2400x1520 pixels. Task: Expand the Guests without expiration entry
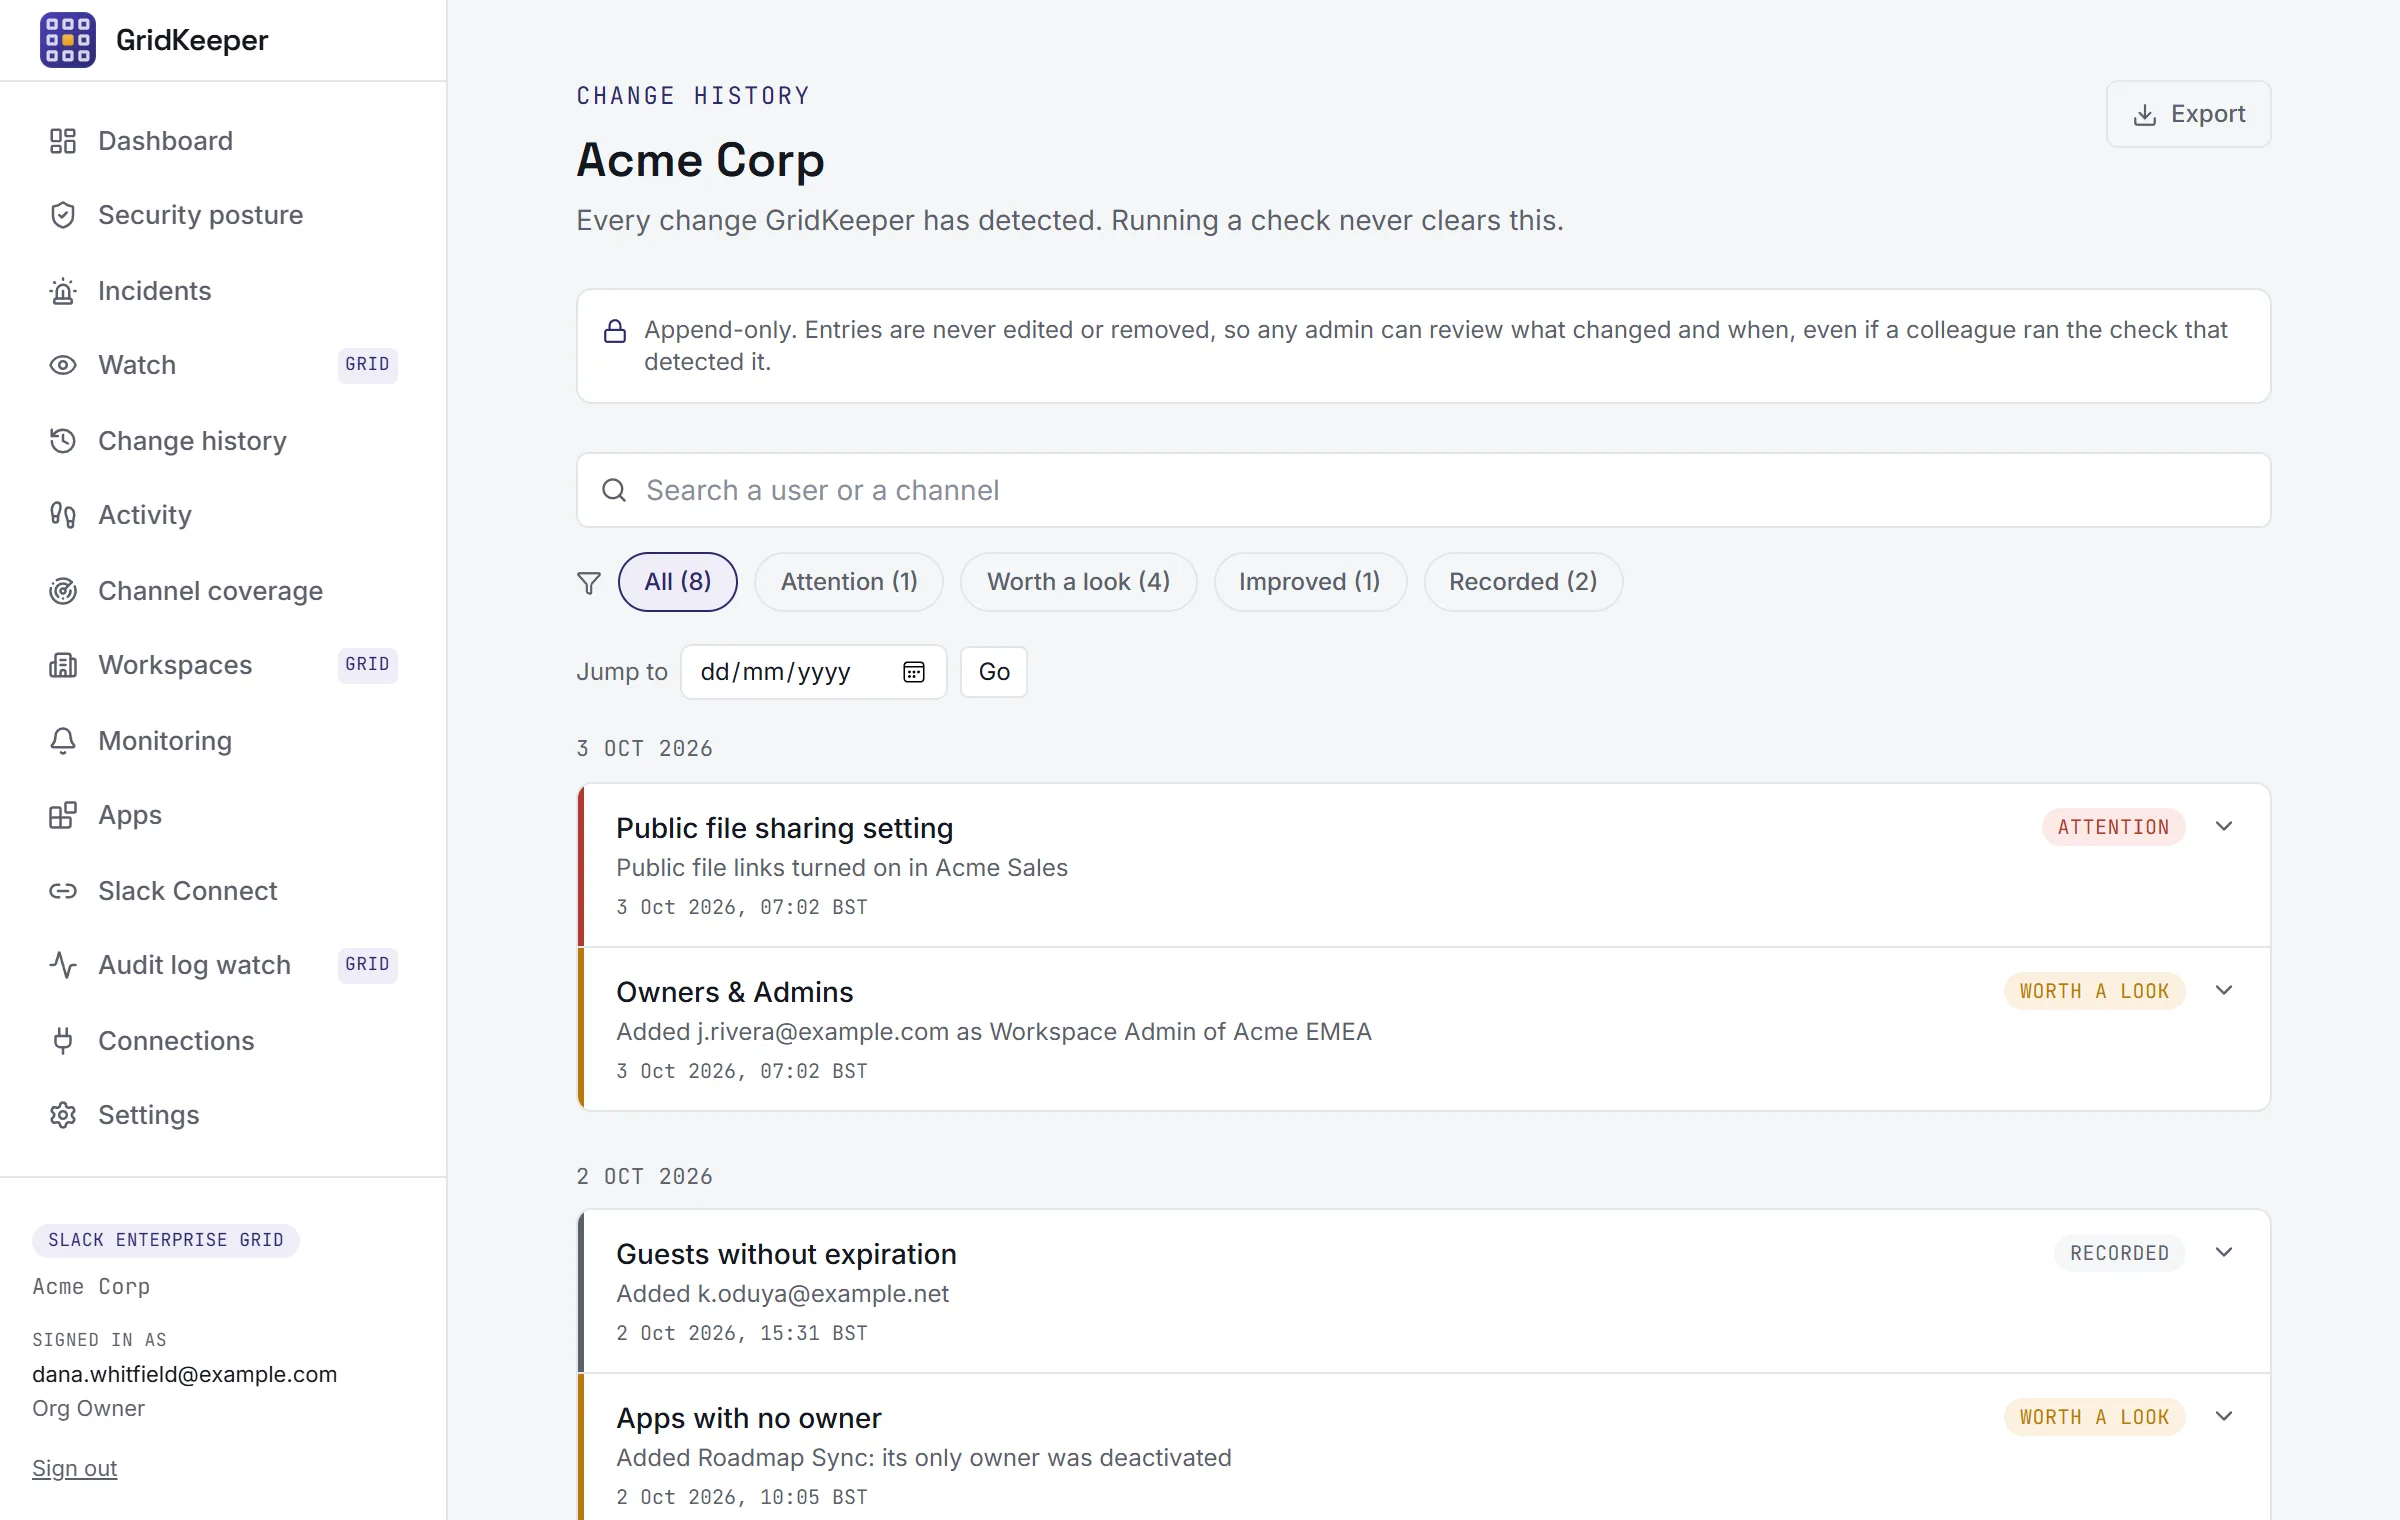(x=2224, y=1253)
